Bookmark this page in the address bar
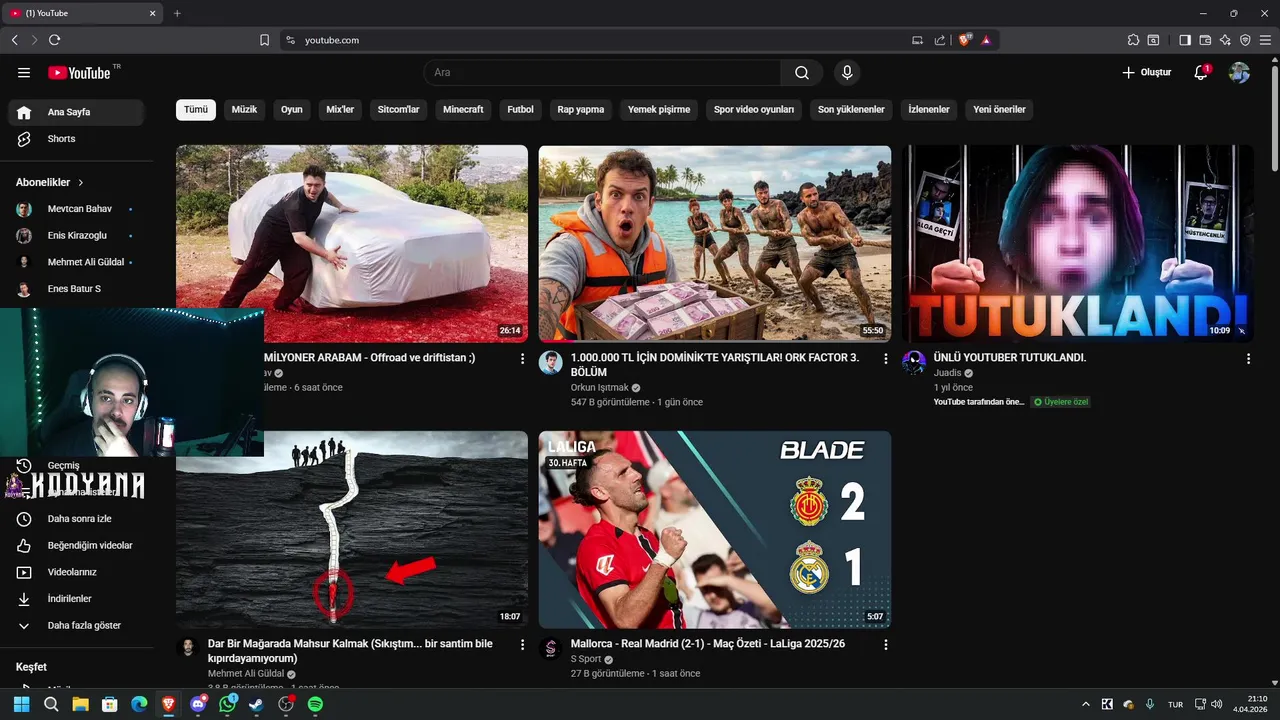 (264, 40)
